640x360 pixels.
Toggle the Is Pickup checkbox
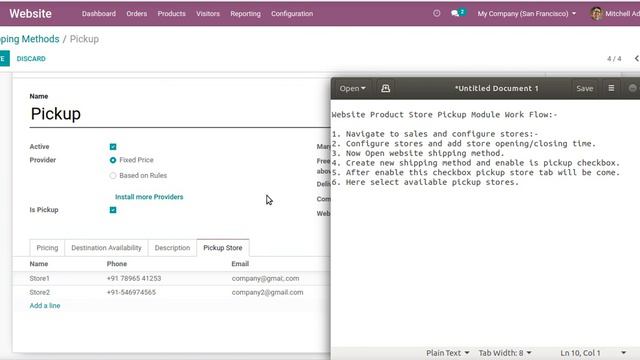point(113,210)
